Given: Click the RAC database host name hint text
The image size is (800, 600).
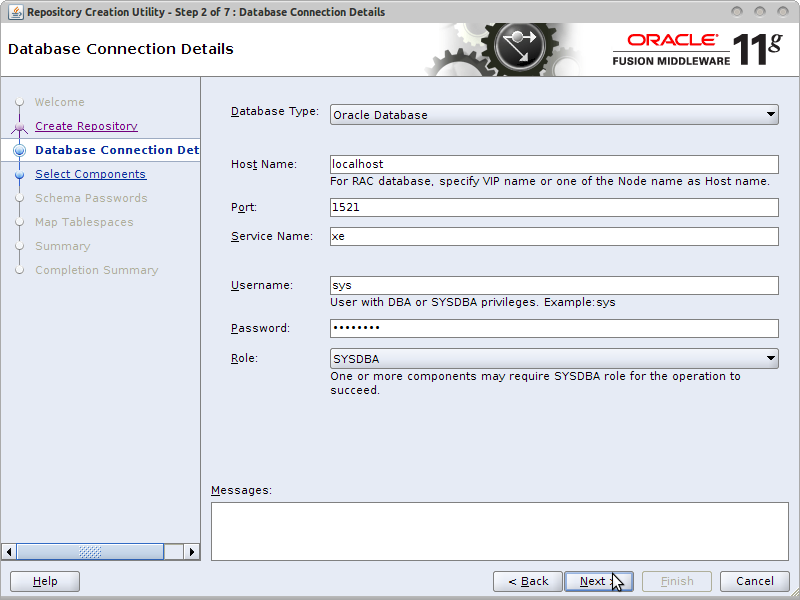Looking at the screenshot, I should 550,181.
